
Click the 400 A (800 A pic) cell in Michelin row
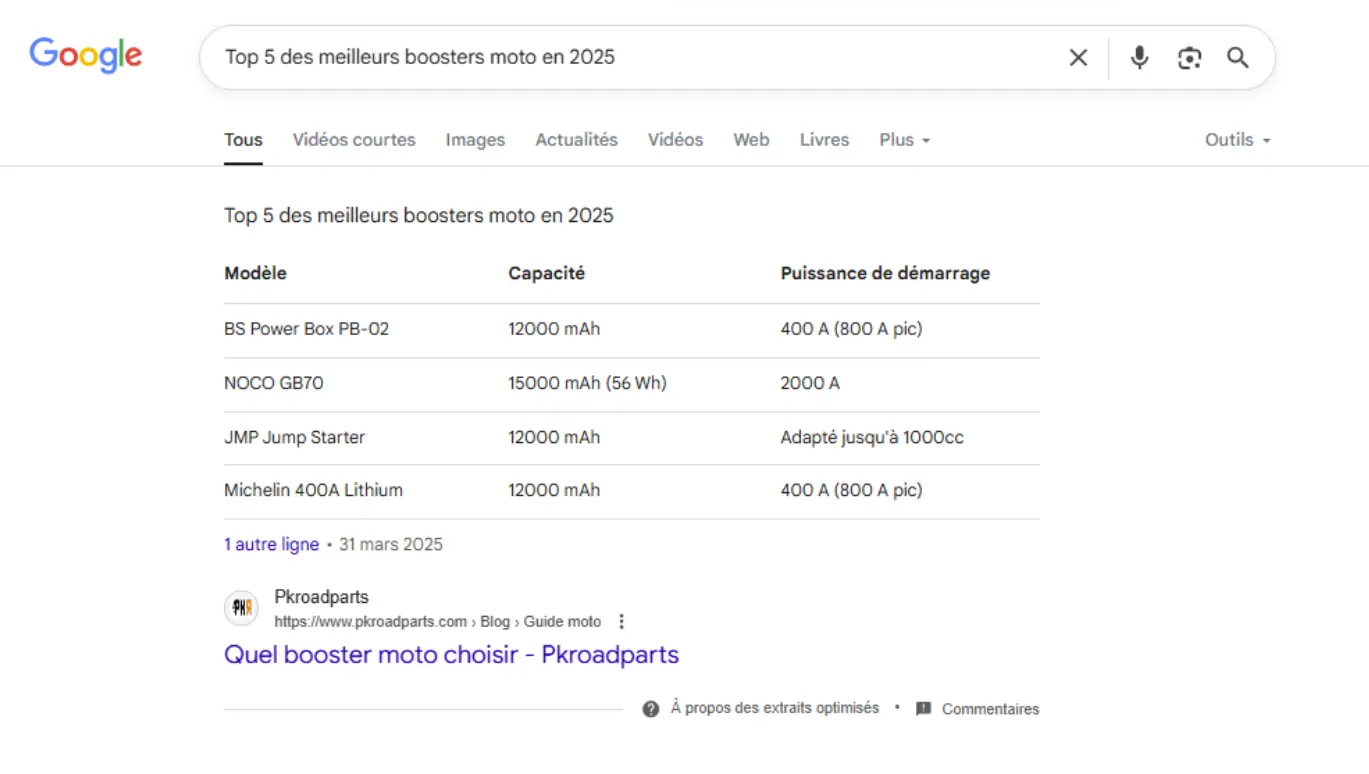[x=851, y=490]
